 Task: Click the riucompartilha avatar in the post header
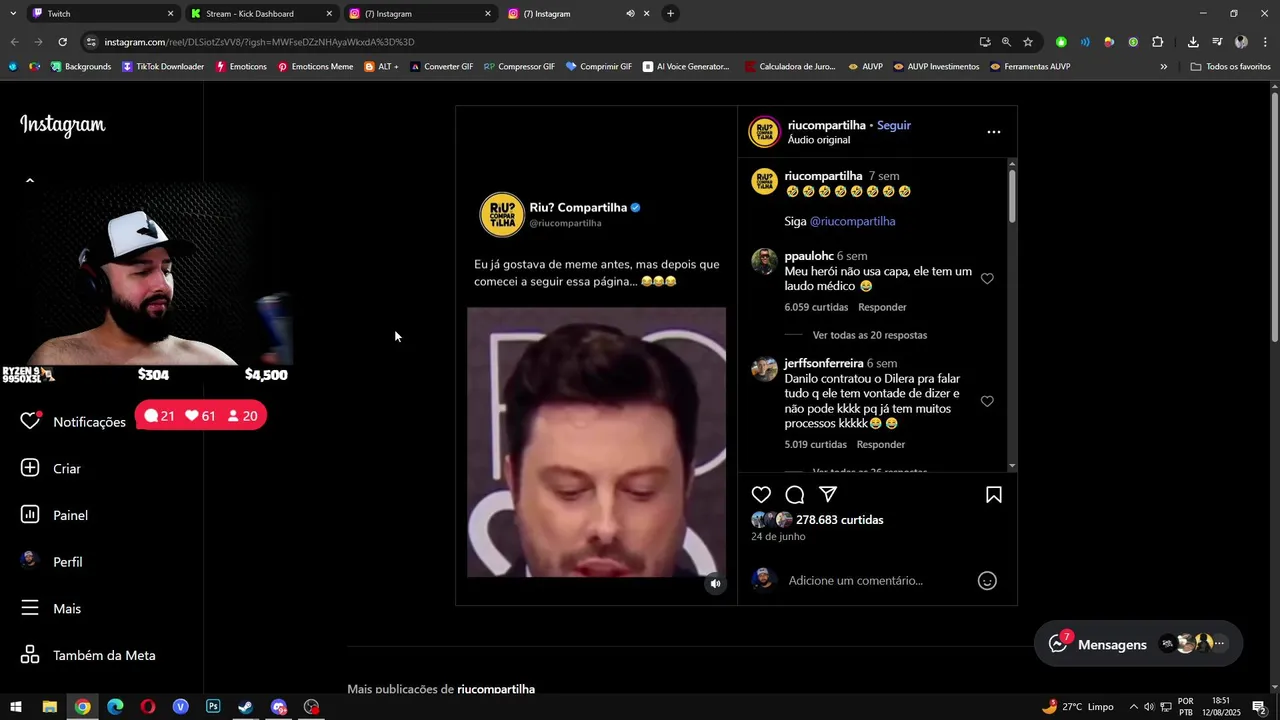click(764, 132)
